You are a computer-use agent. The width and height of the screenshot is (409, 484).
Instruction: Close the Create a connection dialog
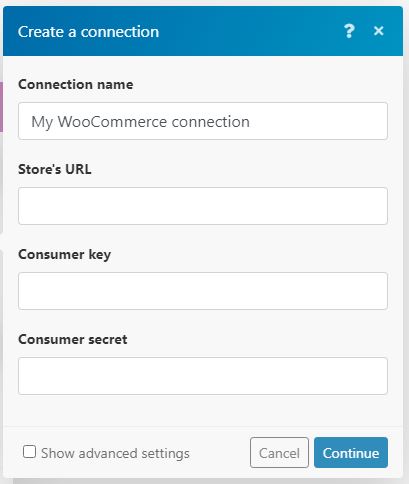379,31
